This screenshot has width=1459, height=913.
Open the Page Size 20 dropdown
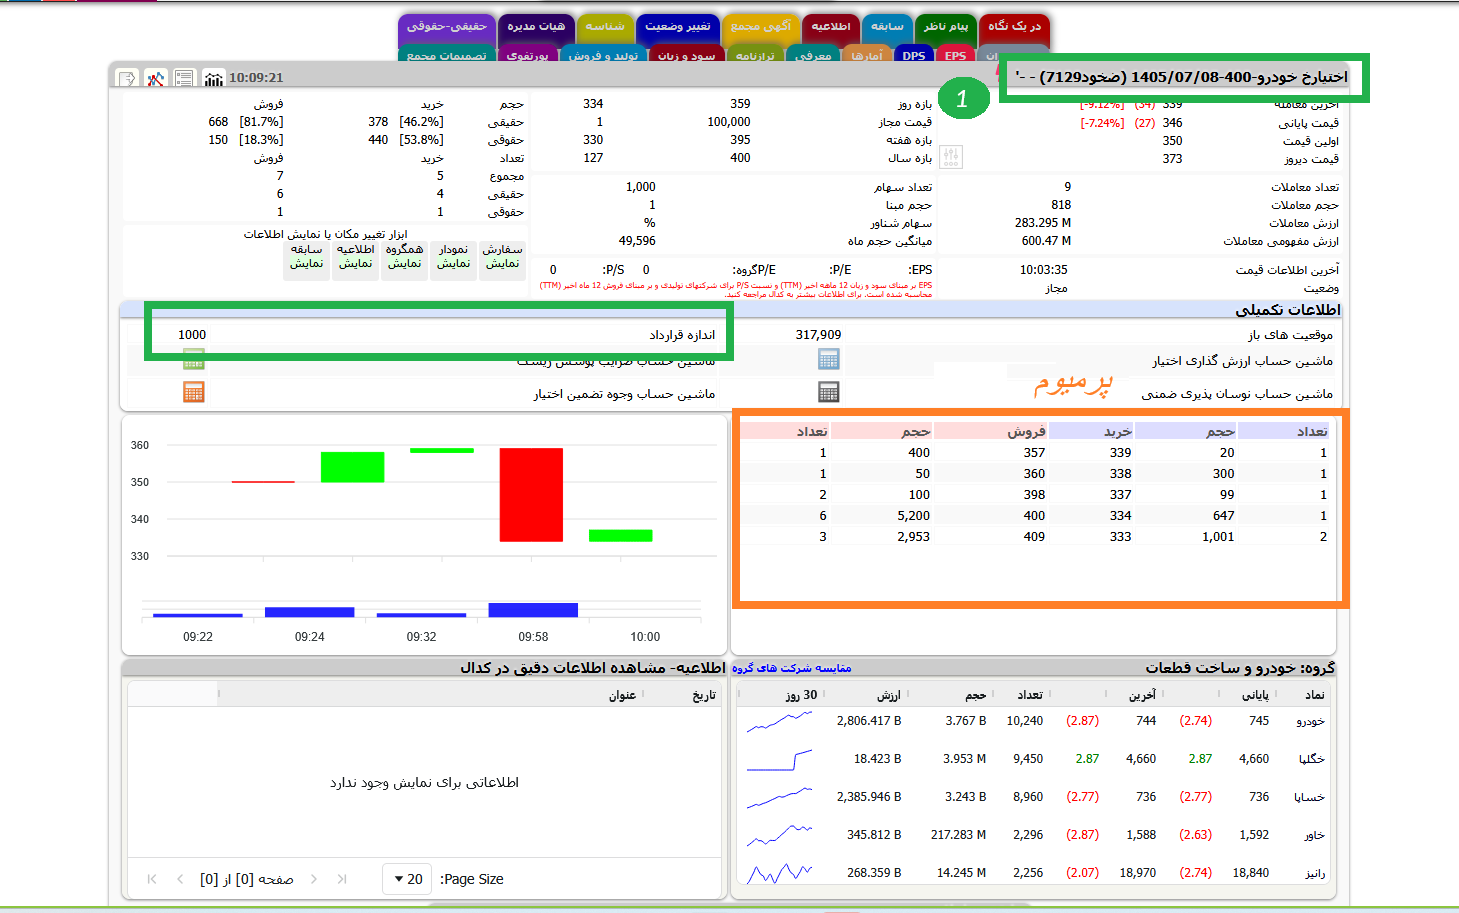tap(408, 879)
